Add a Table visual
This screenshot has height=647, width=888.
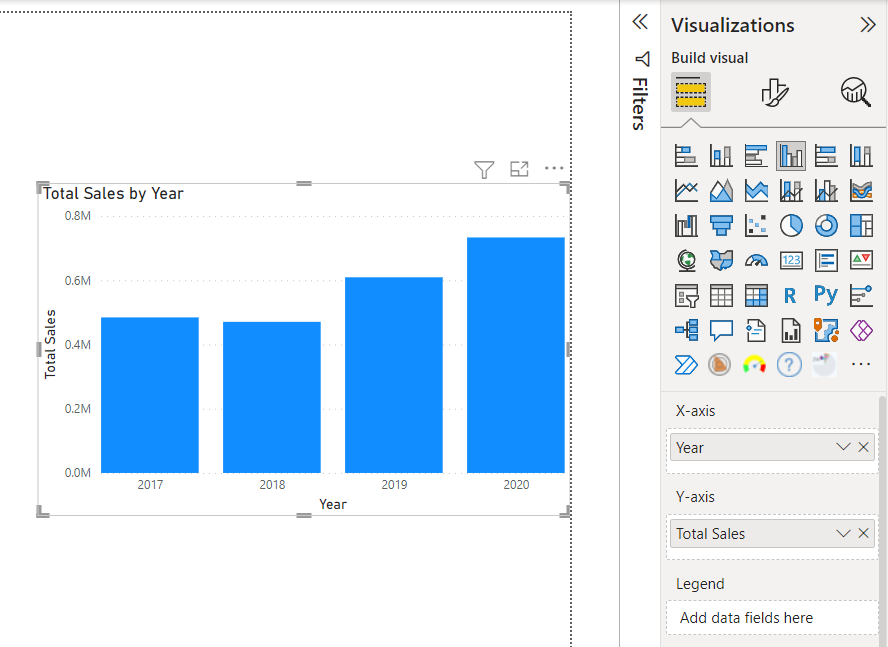pyautogui.click(x=721, y=296)
